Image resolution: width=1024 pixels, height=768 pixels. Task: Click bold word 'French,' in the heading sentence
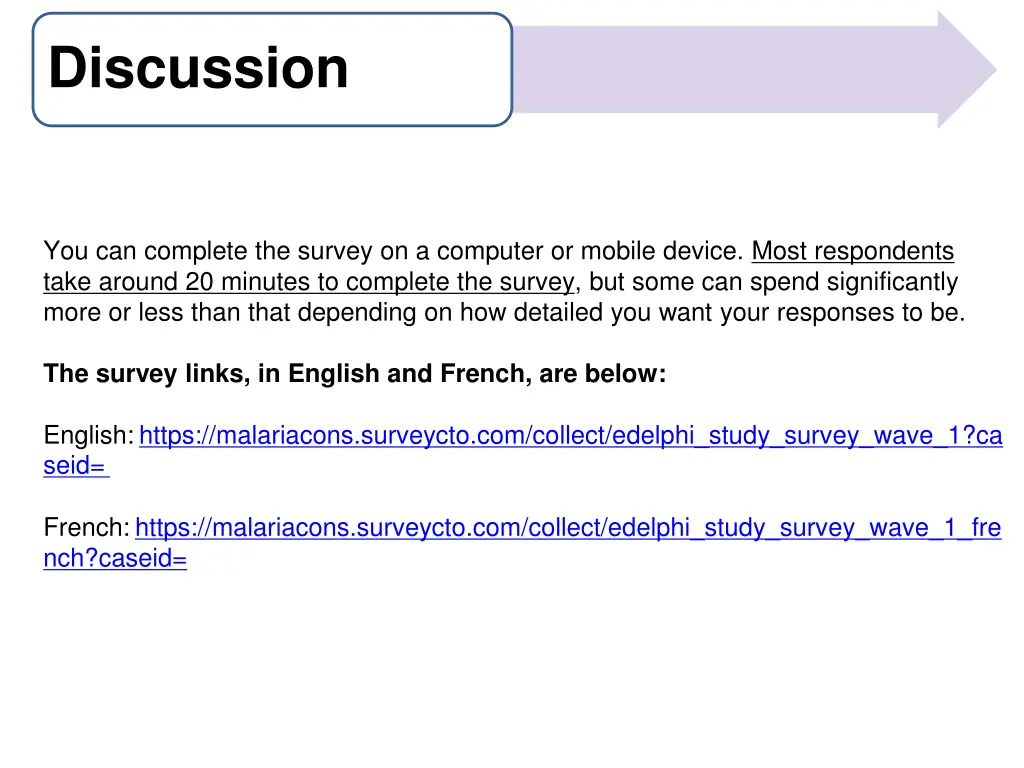(486, 374)
